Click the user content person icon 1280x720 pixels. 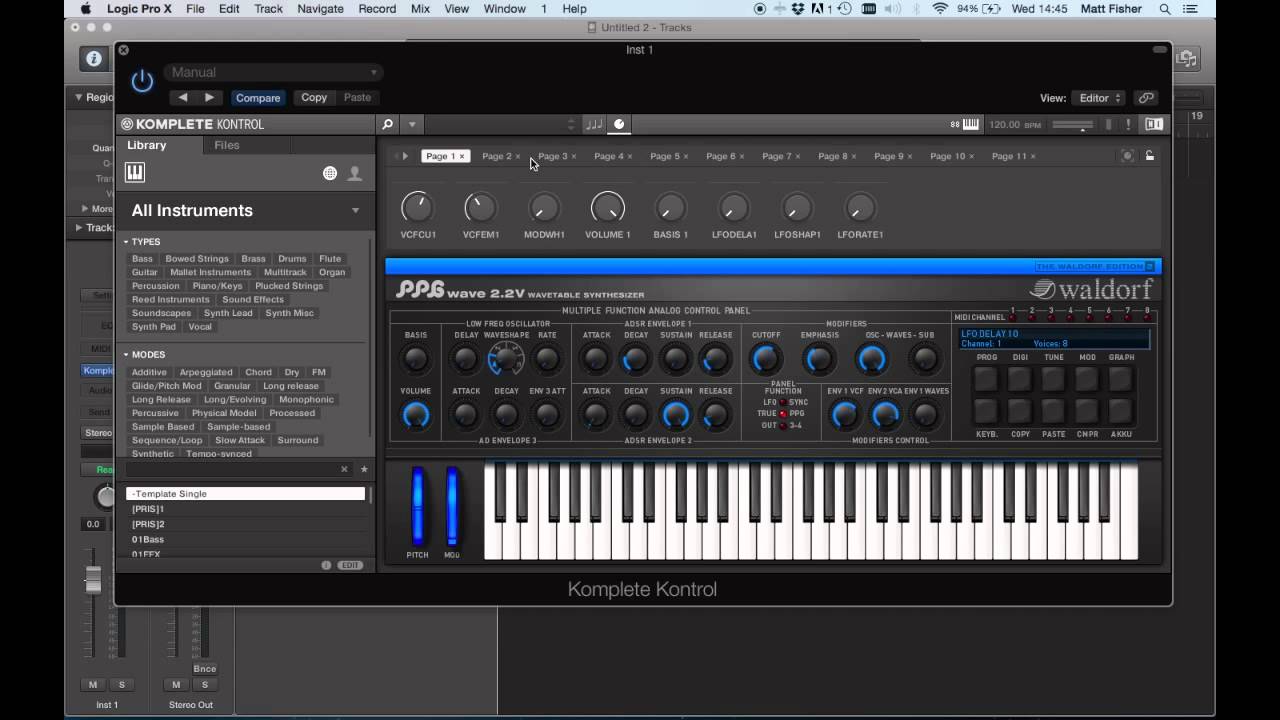pyautogui.click(x=354, y=173)
